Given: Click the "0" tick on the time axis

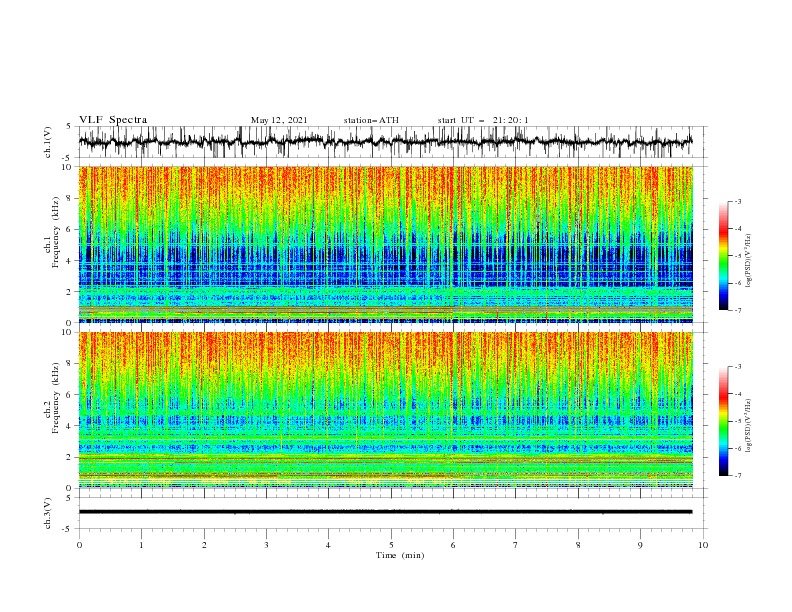Looking at the screenshot, I should point(79,545).
